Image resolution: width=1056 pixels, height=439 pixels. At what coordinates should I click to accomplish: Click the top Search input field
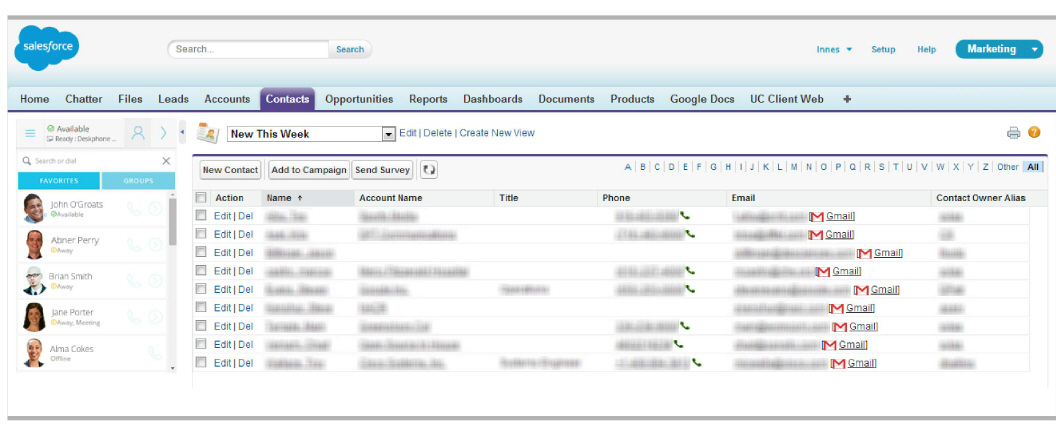[249, 49]
